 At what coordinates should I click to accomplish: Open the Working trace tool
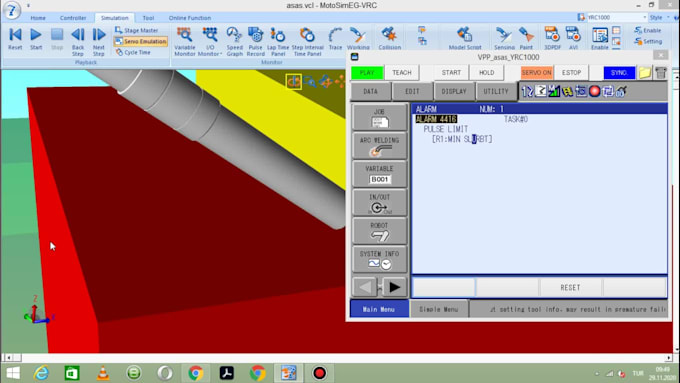pos(358,39)
